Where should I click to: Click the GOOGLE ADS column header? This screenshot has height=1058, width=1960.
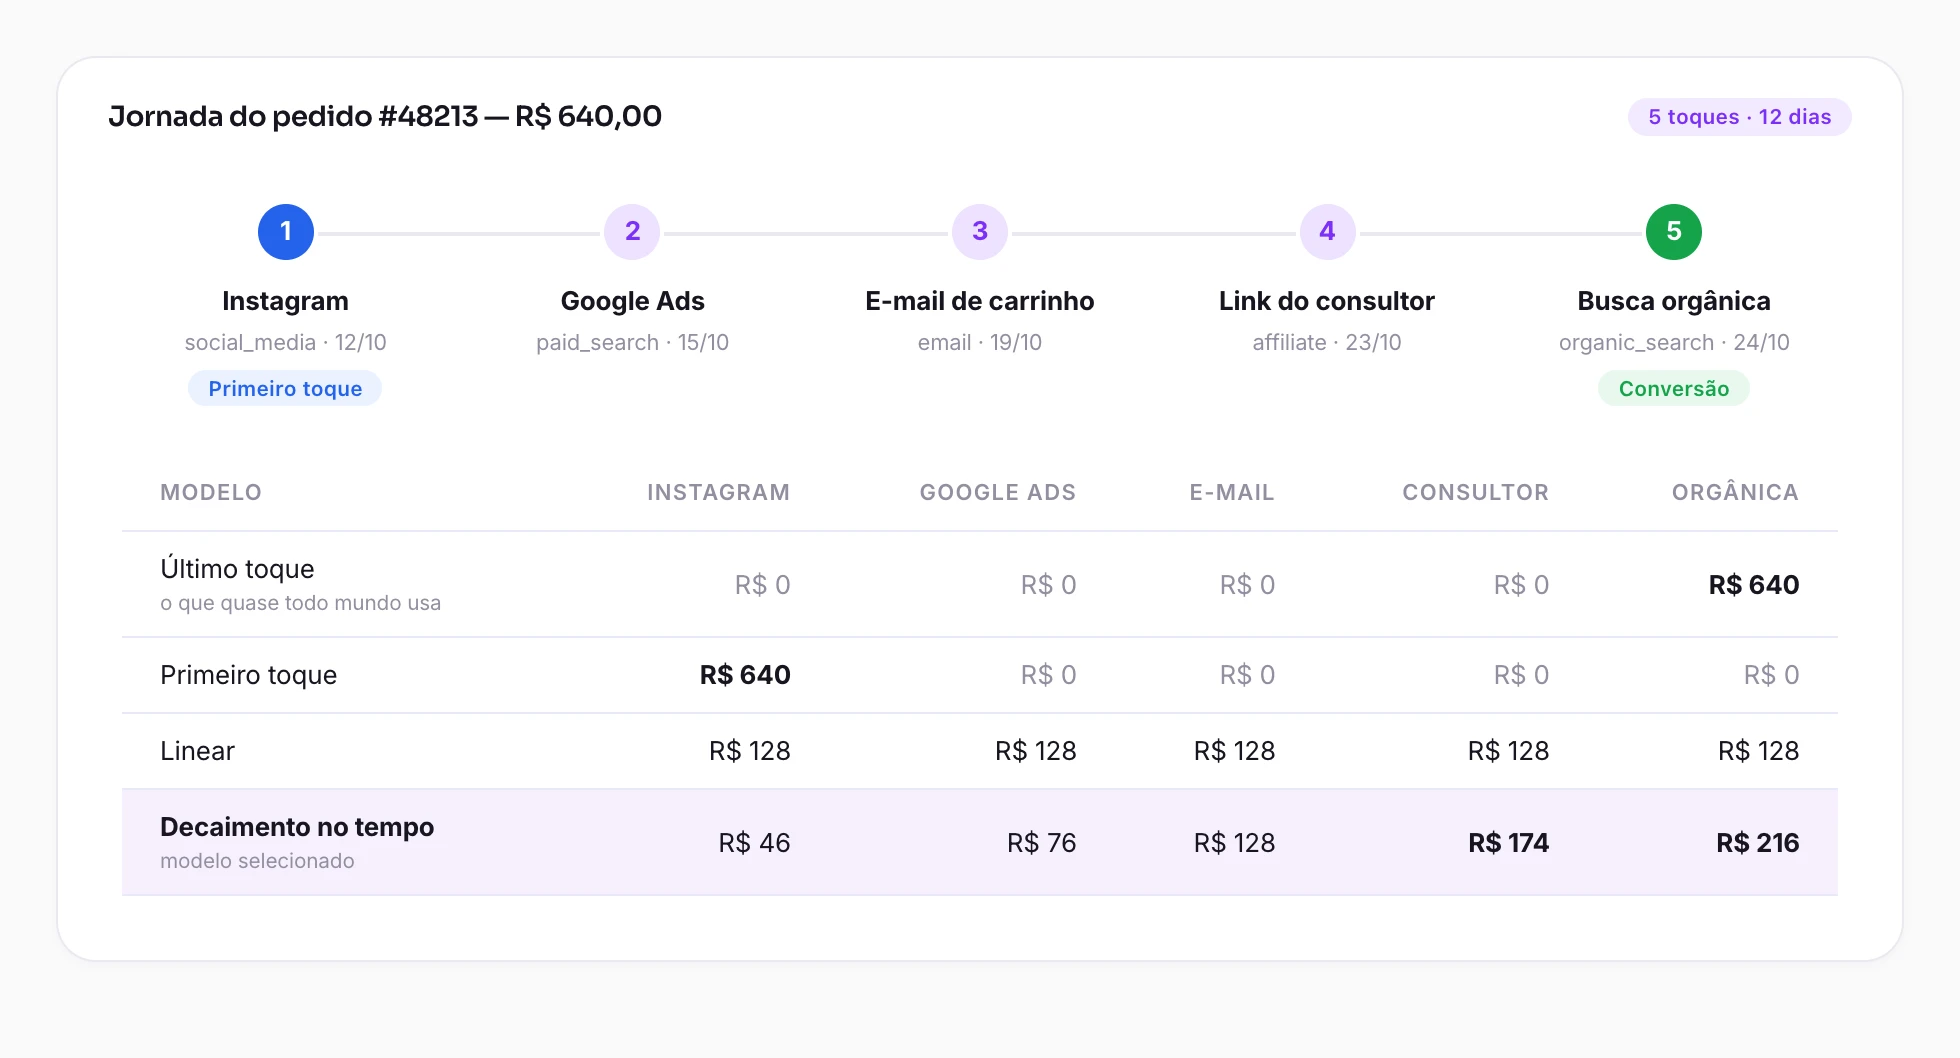tap(997, 492)
